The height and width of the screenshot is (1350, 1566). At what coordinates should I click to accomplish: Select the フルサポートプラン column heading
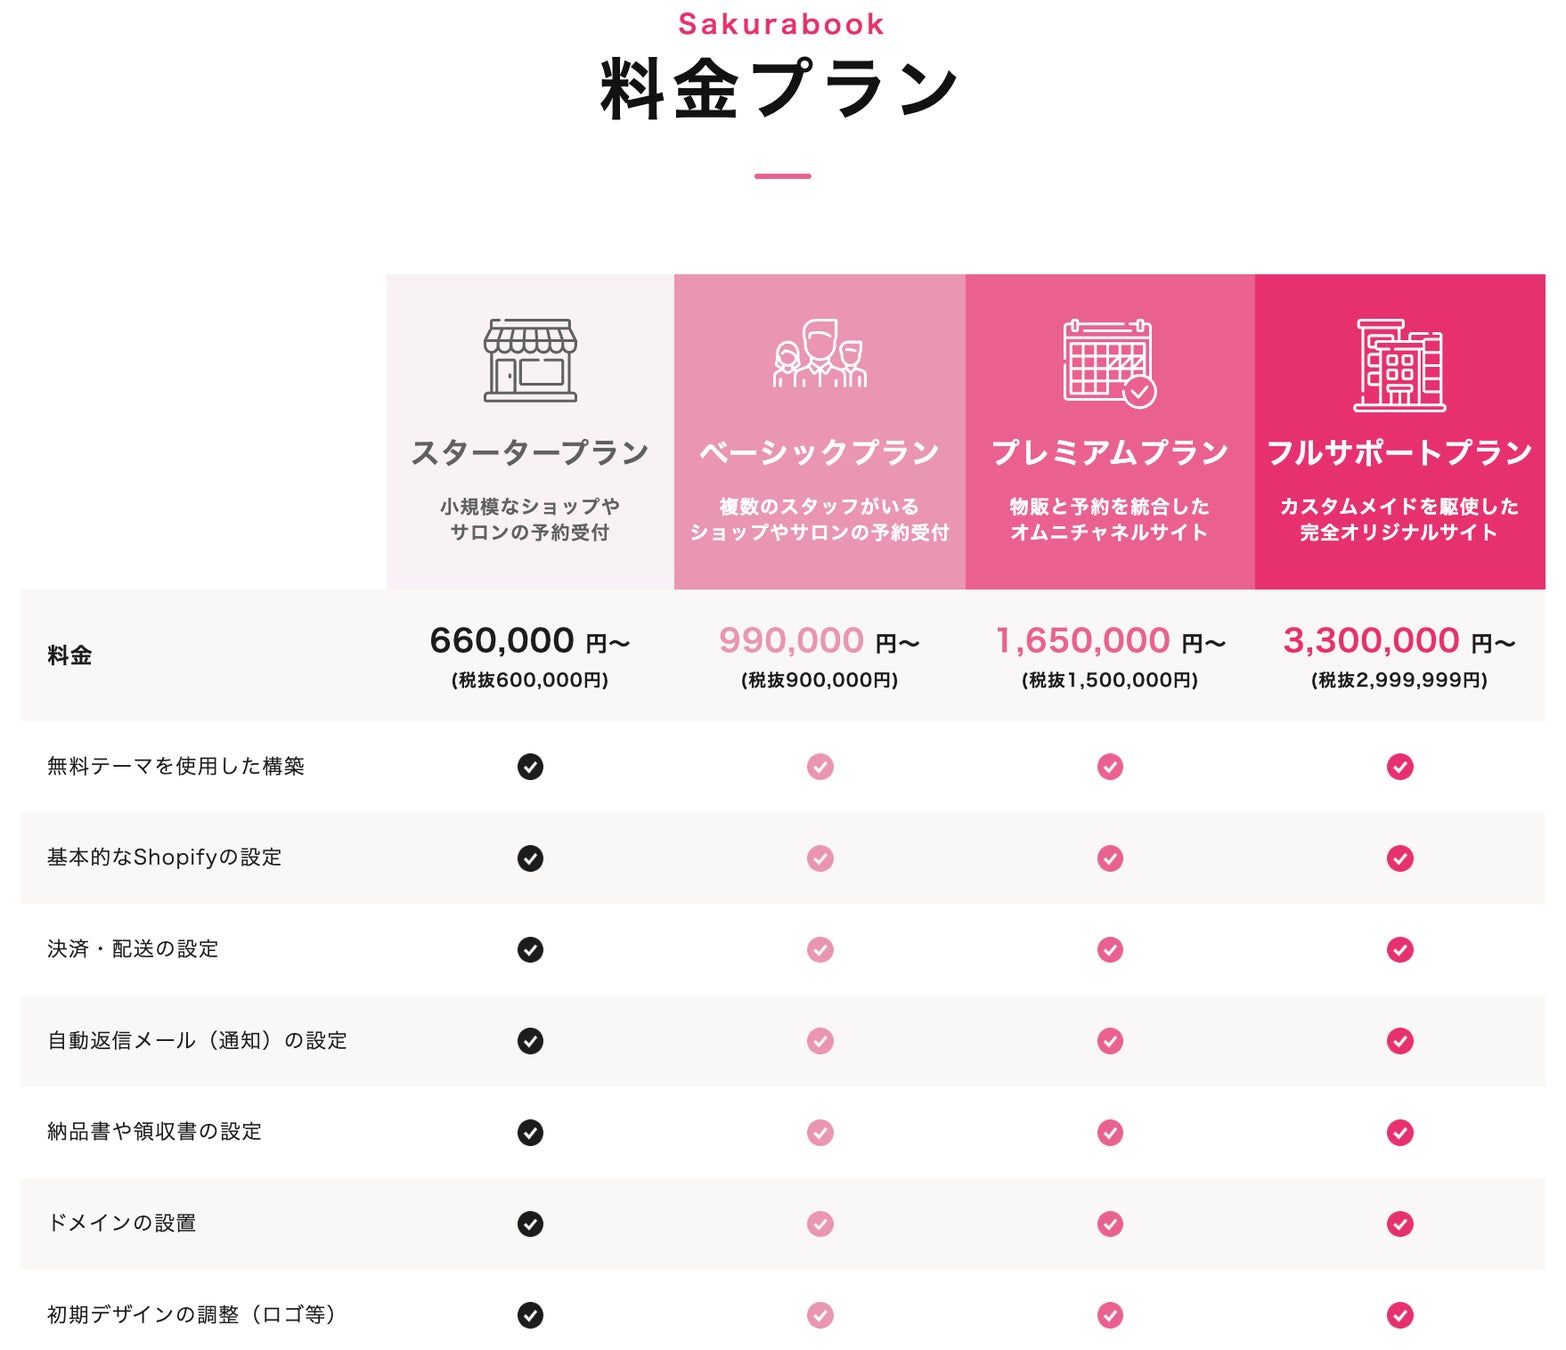(x=1400, y=453)
